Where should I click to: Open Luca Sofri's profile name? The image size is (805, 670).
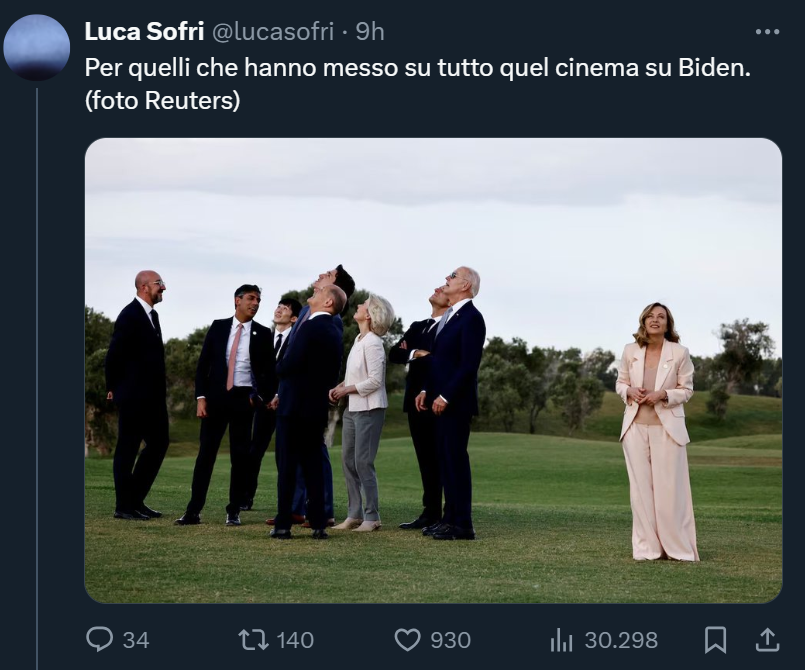click(144, 30)
